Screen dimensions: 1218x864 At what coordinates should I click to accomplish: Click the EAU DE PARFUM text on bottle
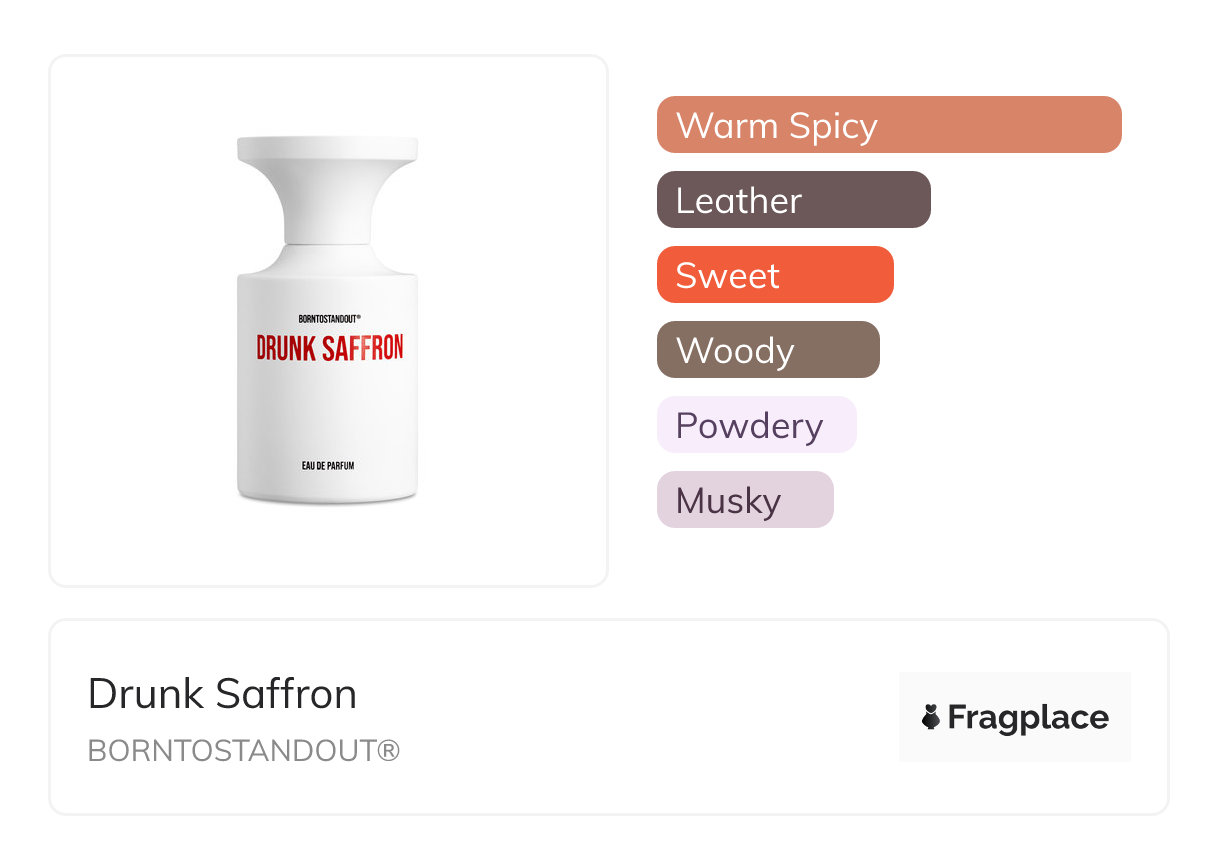(x=328, y=466)
